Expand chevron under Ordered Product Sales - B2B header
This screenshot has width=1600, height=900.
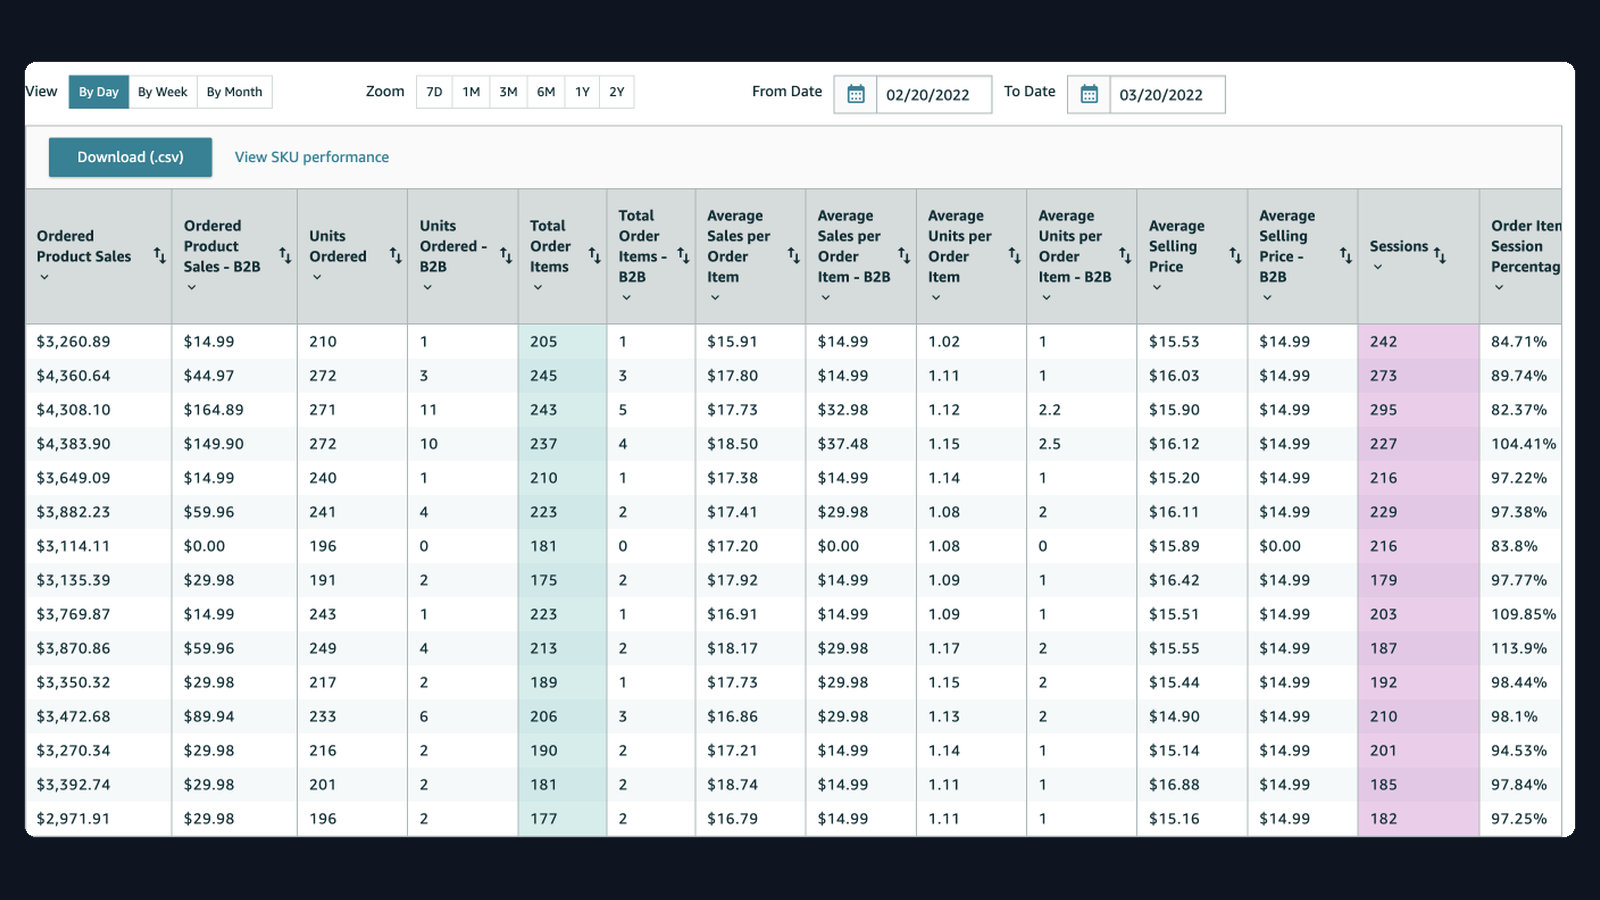click(191, 287)
